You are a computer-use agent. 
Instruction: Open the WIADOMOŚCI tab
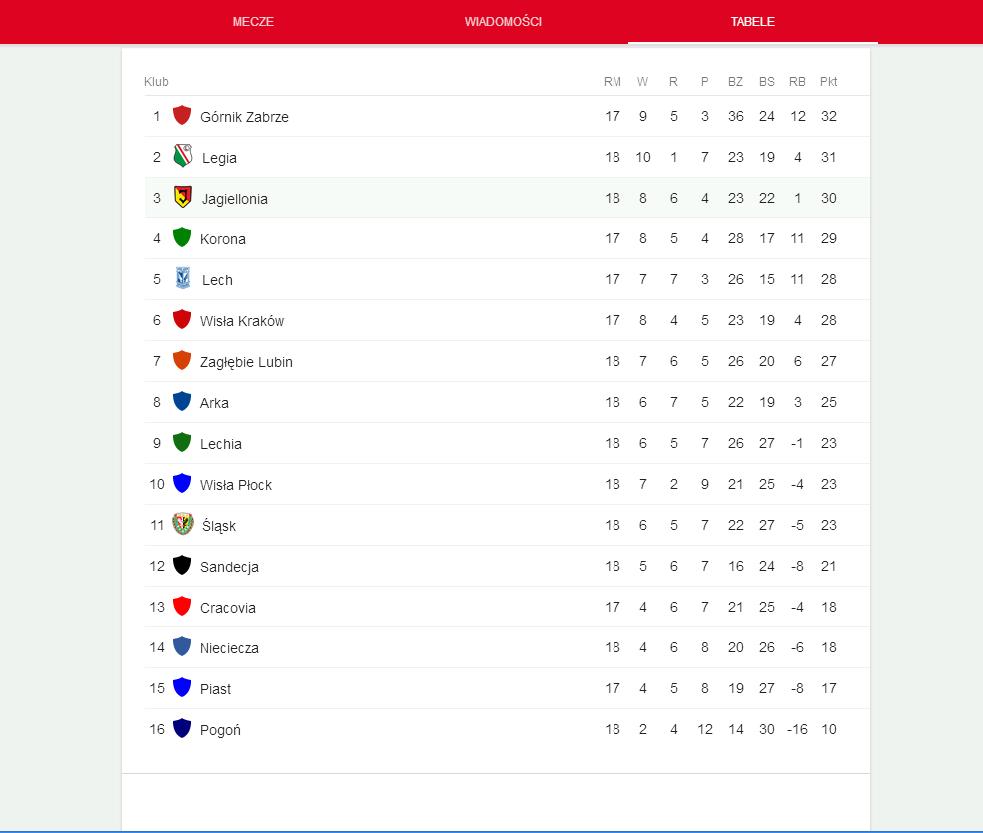503,22
